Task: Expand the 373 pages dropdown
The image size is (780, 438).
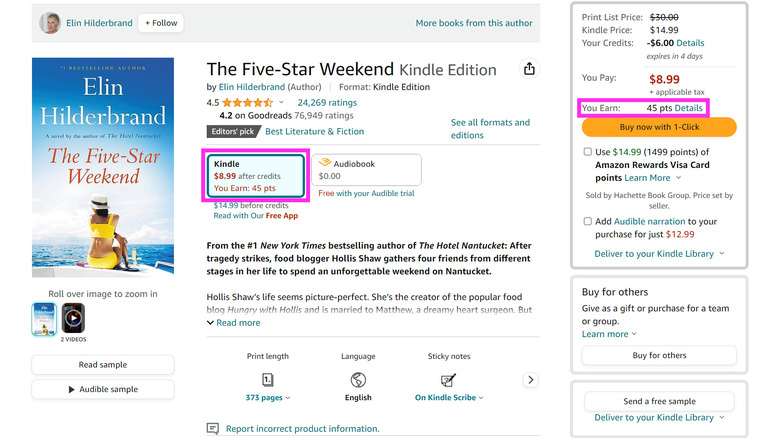Action: [268, 398]
